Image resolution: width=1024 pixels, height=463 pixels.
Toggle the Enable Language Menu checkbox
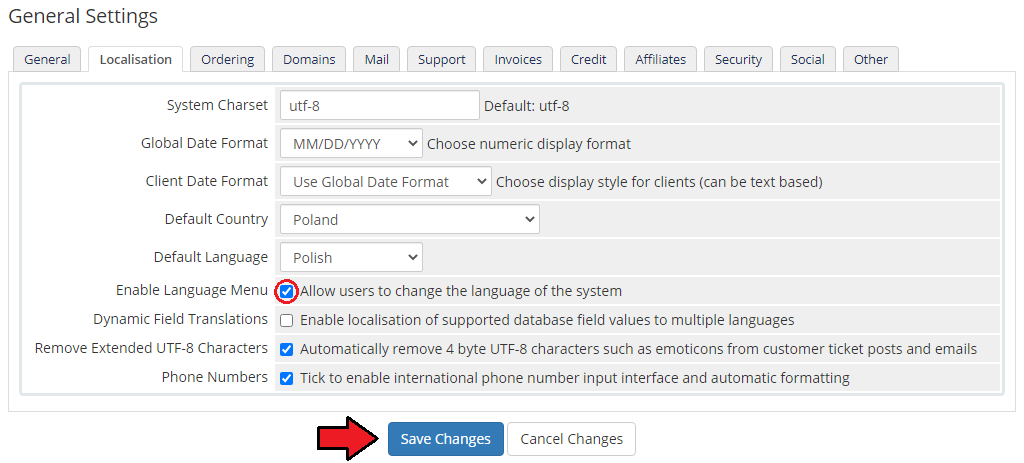coord(286,291)
